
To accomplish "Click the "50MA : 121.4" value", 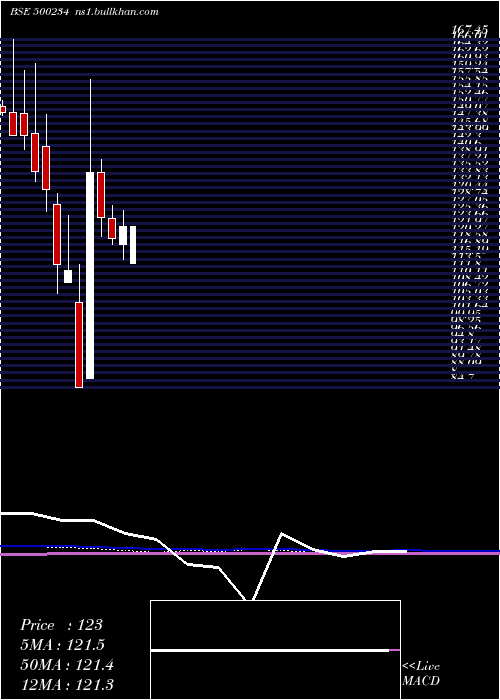I will click(67, 665).
